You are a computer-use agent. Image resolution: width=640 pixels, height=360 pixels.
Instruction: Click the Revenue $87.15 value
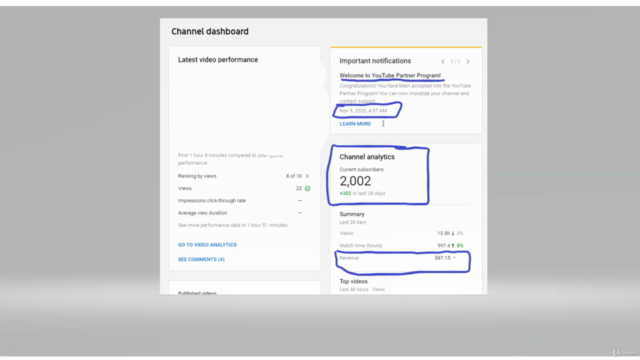442,258
